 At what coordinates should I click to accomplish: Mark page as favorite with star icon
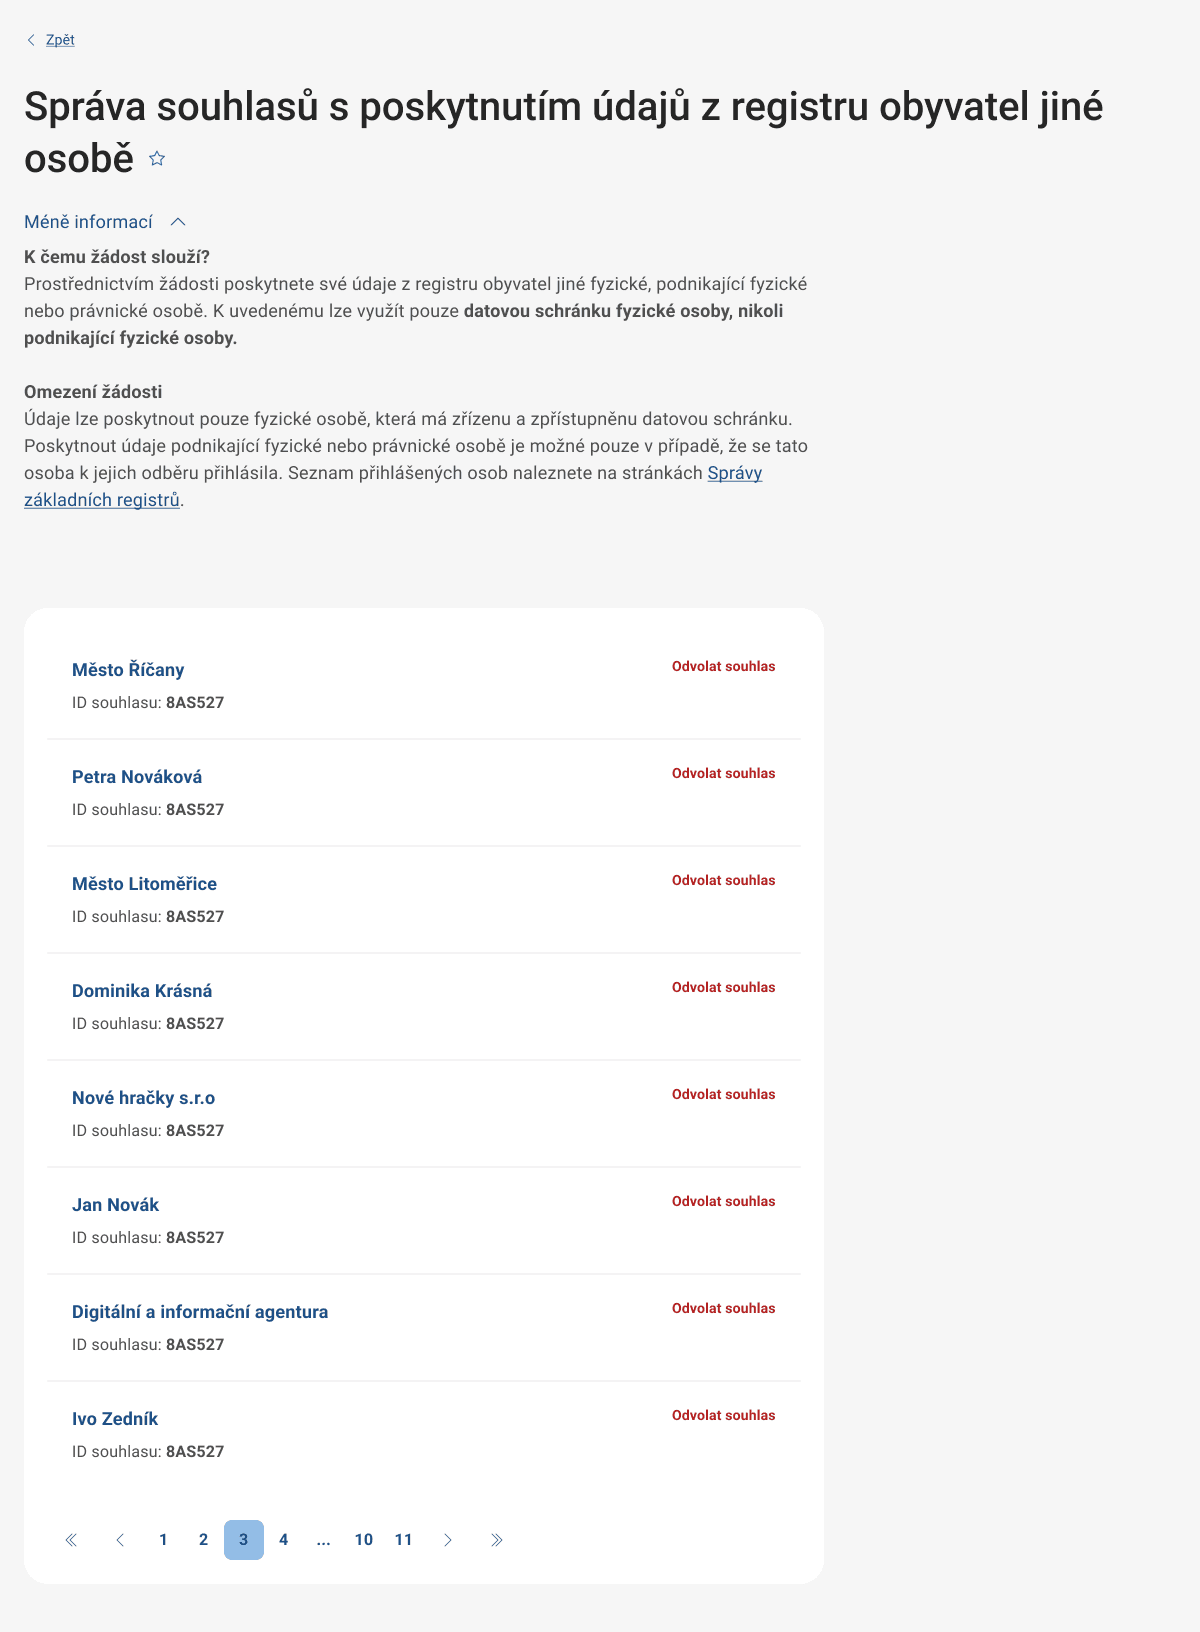[x=157, y=158]
